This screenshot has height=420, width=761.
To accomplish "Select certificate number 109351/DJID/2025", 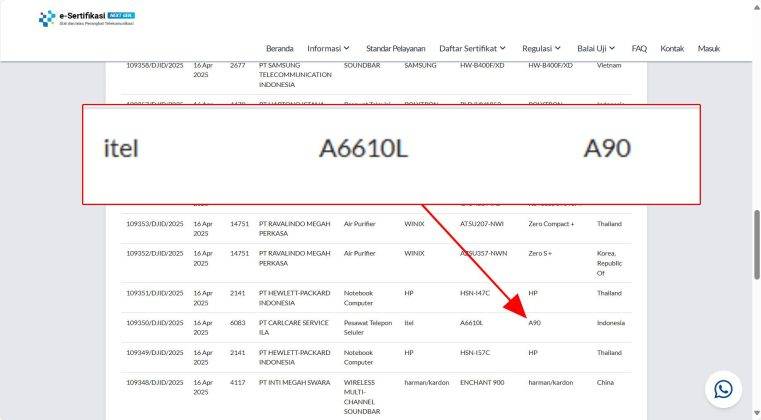I will 155,293.
